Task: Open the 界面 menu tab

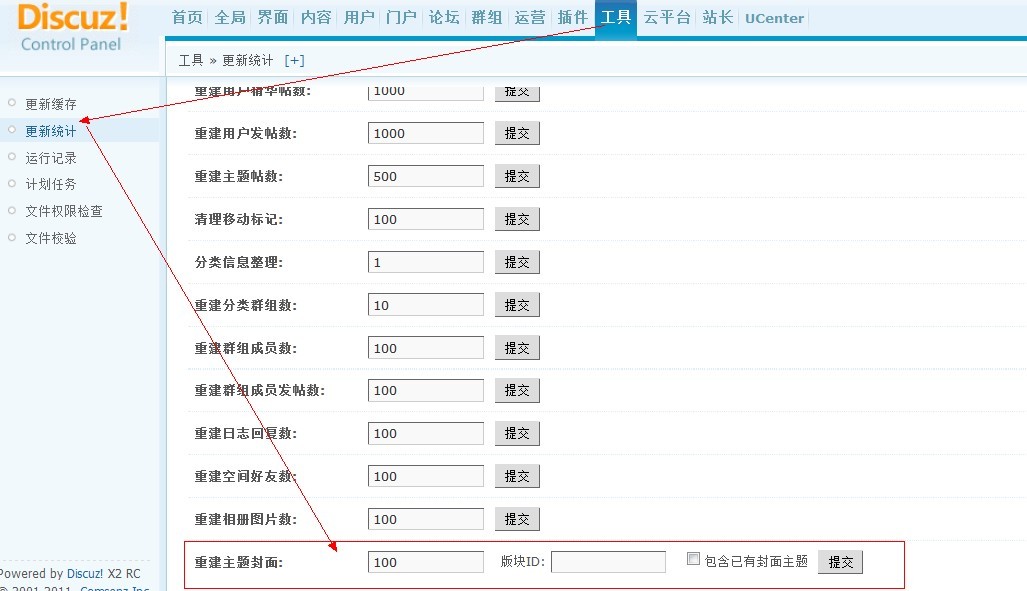Action: click(273, 17)
